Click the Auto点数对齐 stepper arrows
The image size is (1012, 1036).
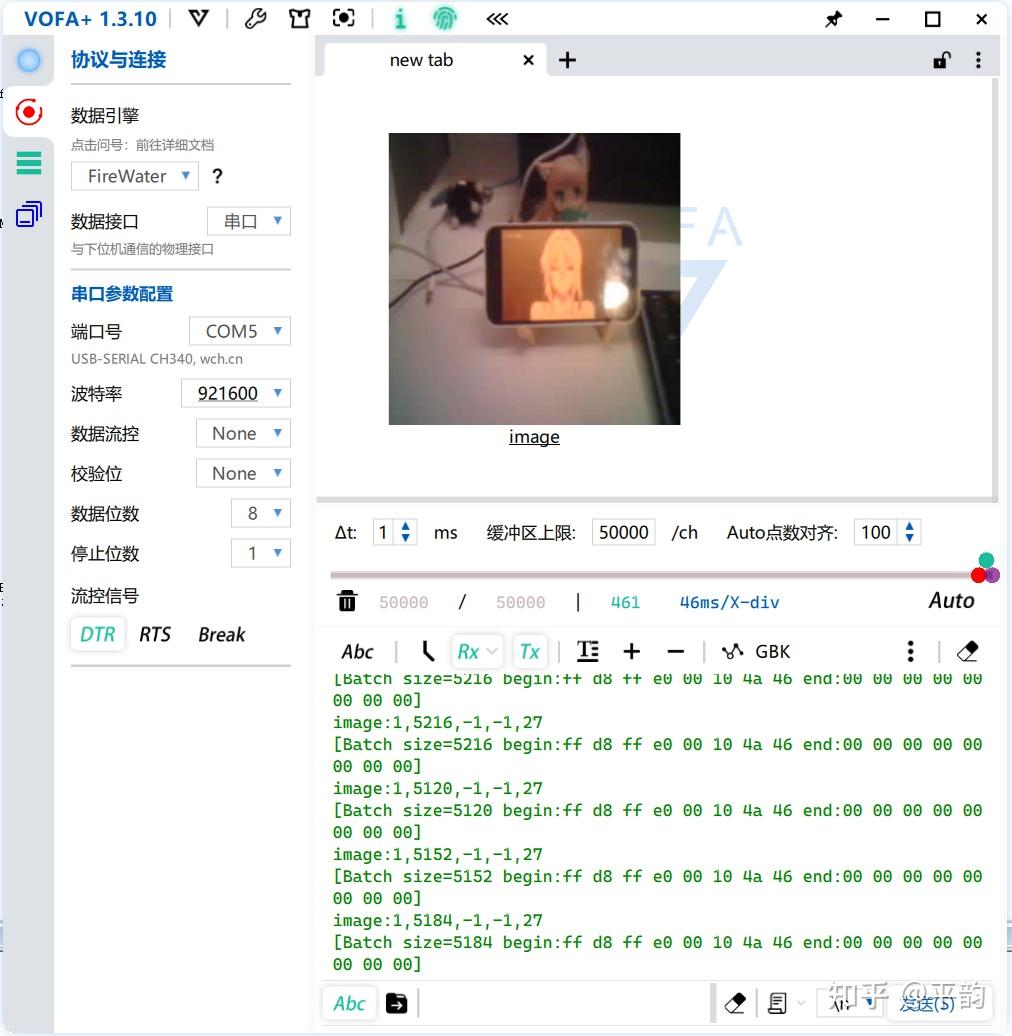pyautogui.click(x=910, y=533)
